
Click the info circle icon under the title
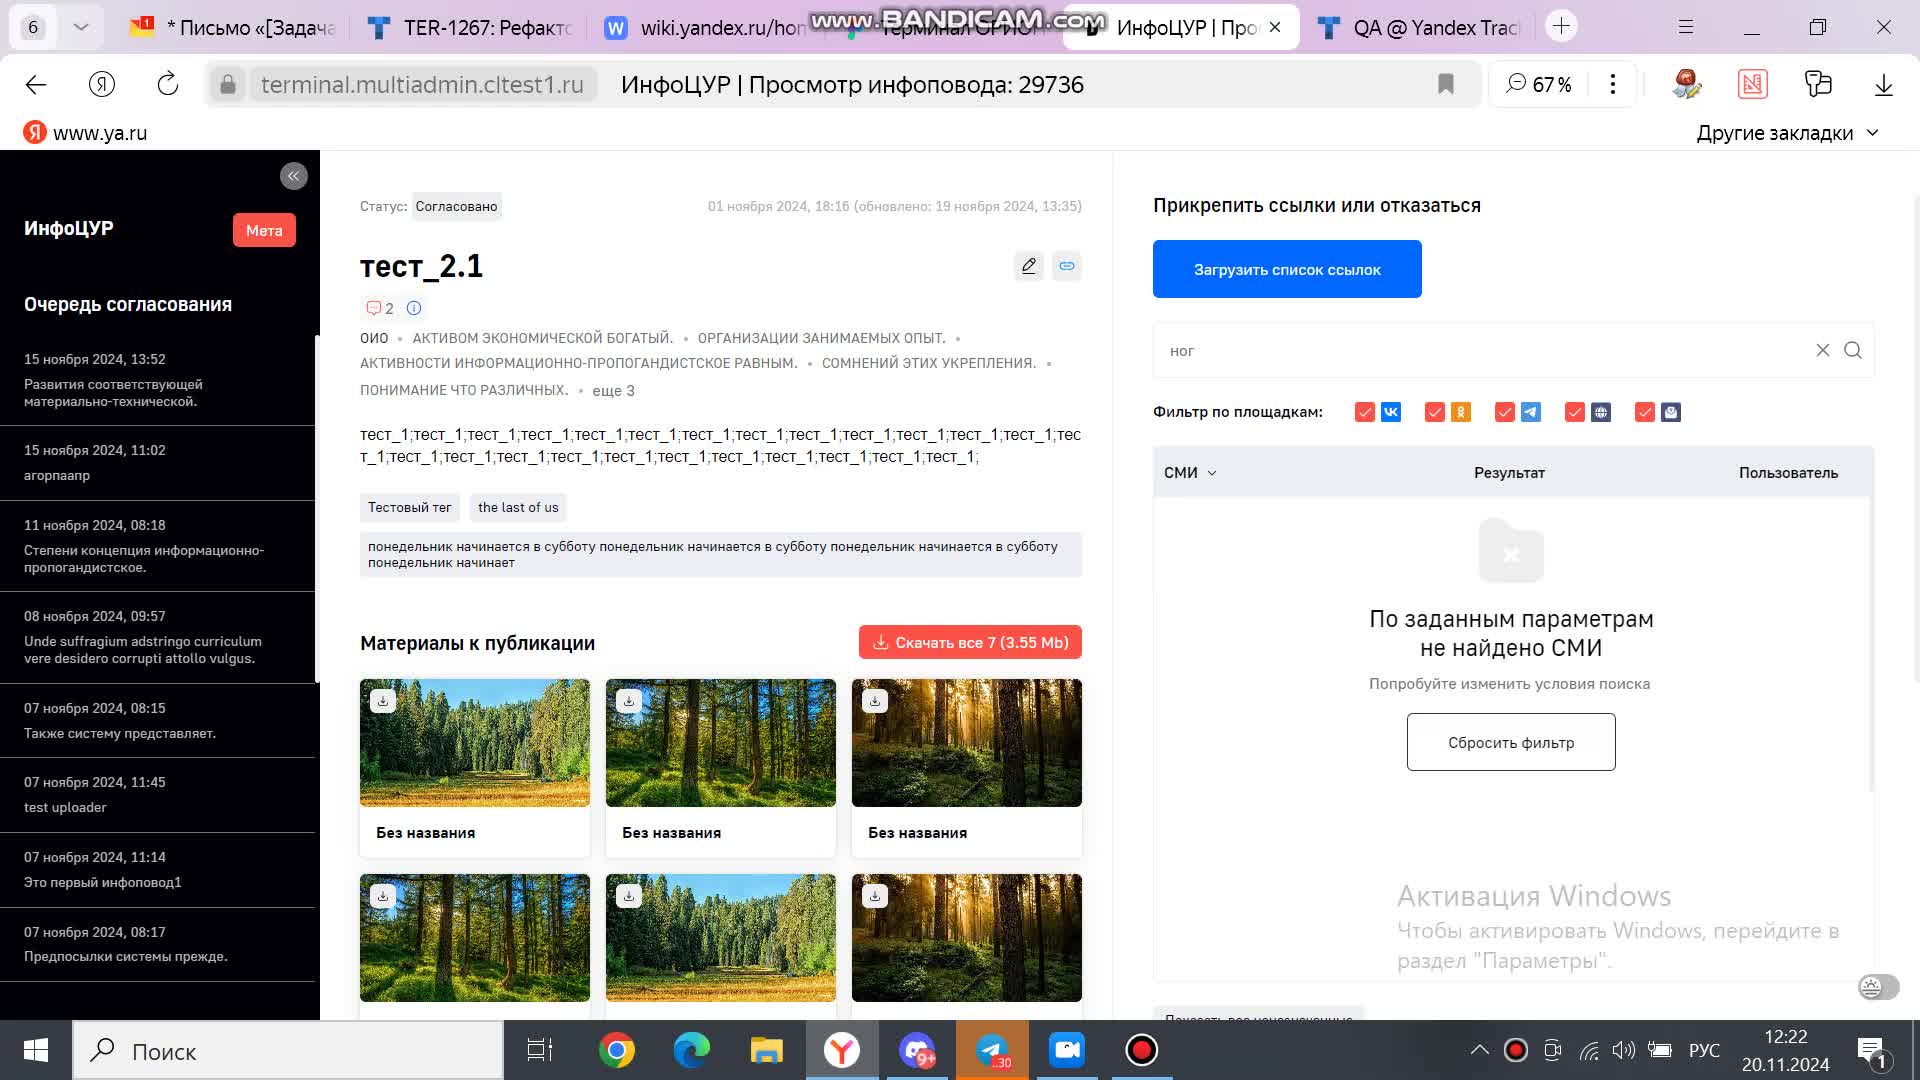click(414, 308)
